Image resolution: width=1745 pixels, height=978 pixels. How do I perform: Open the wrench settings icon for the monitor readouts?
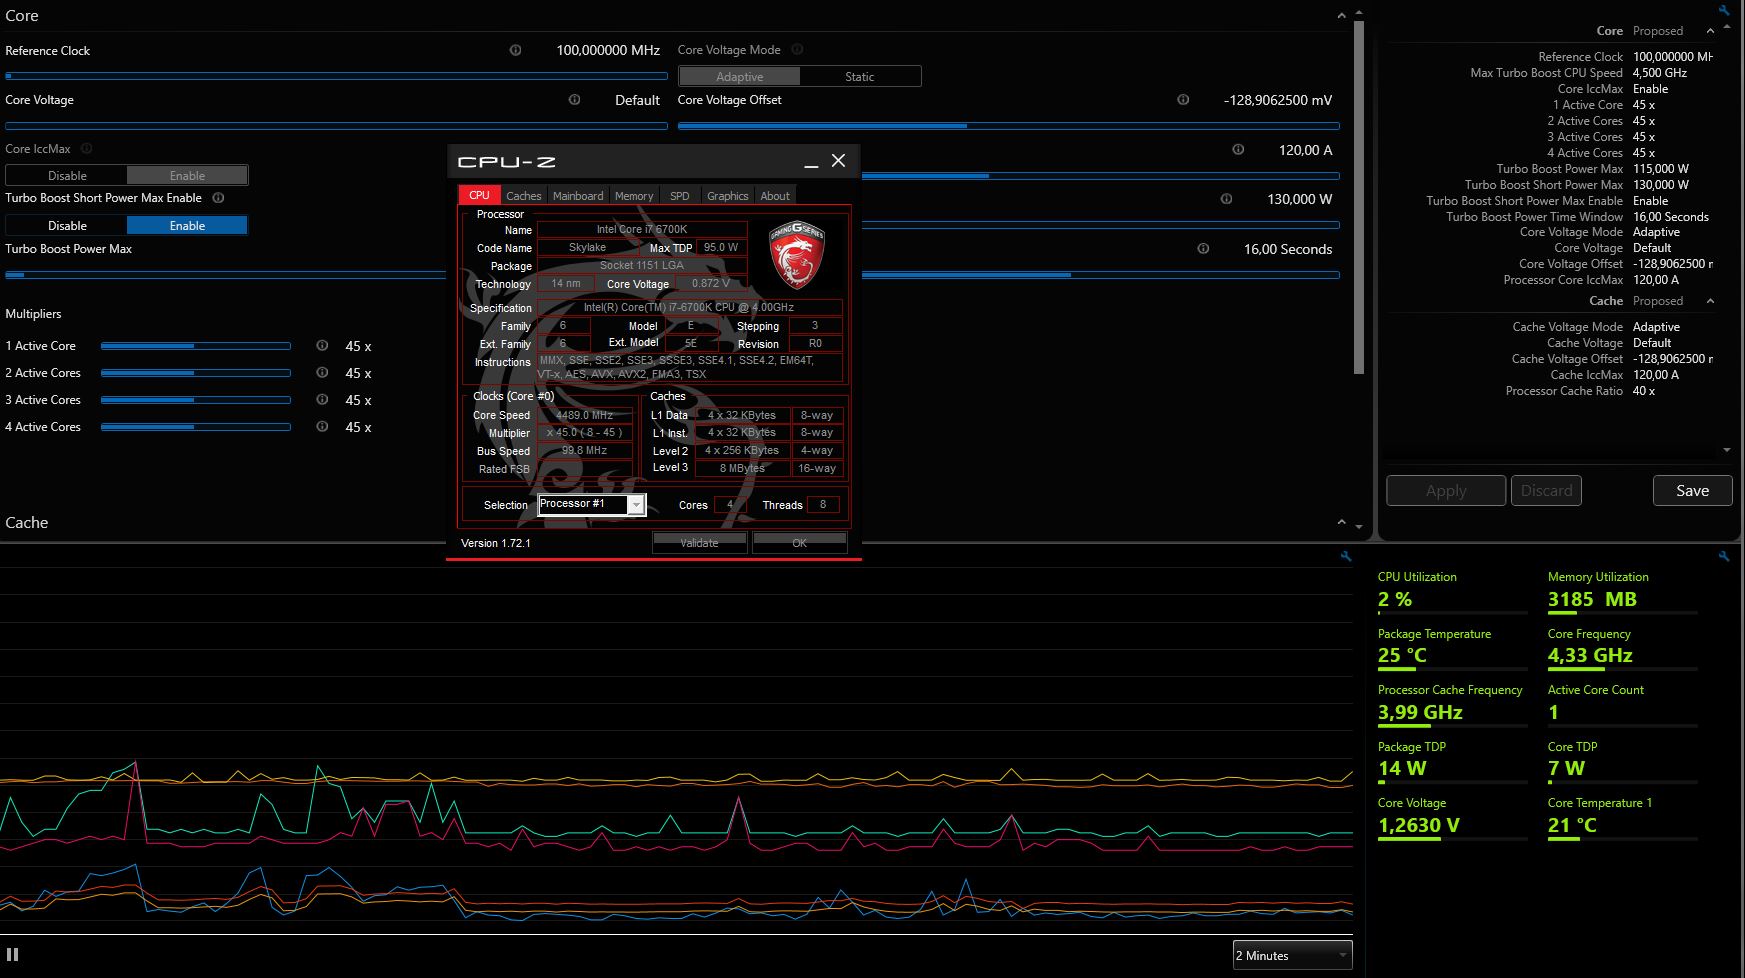[1724, 557]
